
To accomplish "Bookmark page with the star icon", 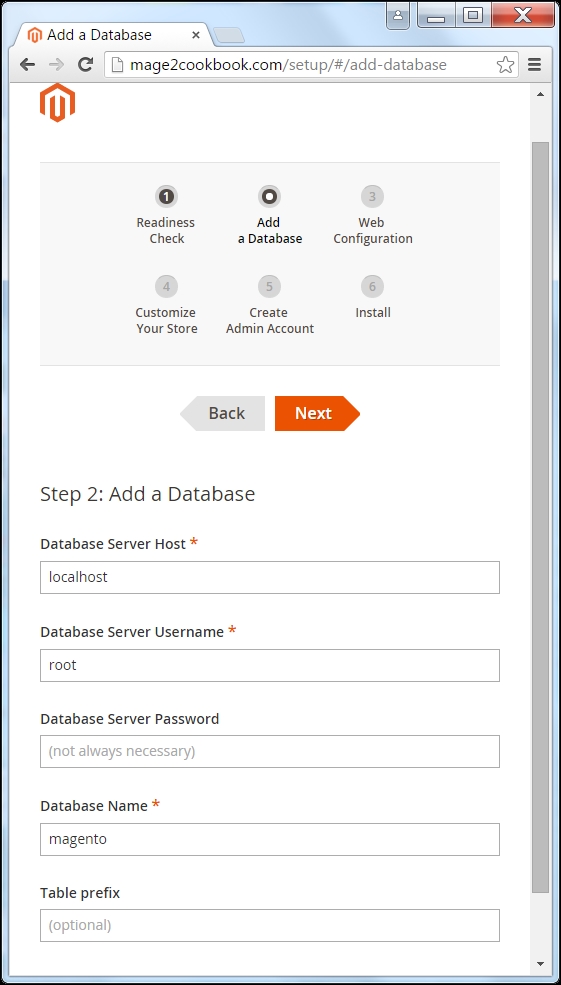I will 505,64.
